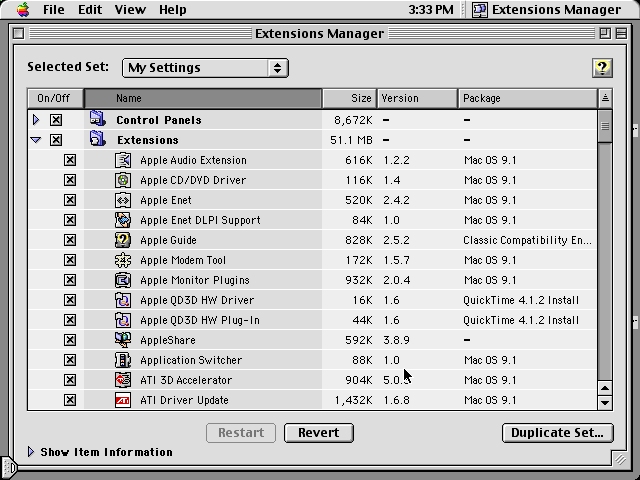Toggle the Control Panels group checkbox
The width and height of the screenshot is (640, 480).
click(56, 120)
